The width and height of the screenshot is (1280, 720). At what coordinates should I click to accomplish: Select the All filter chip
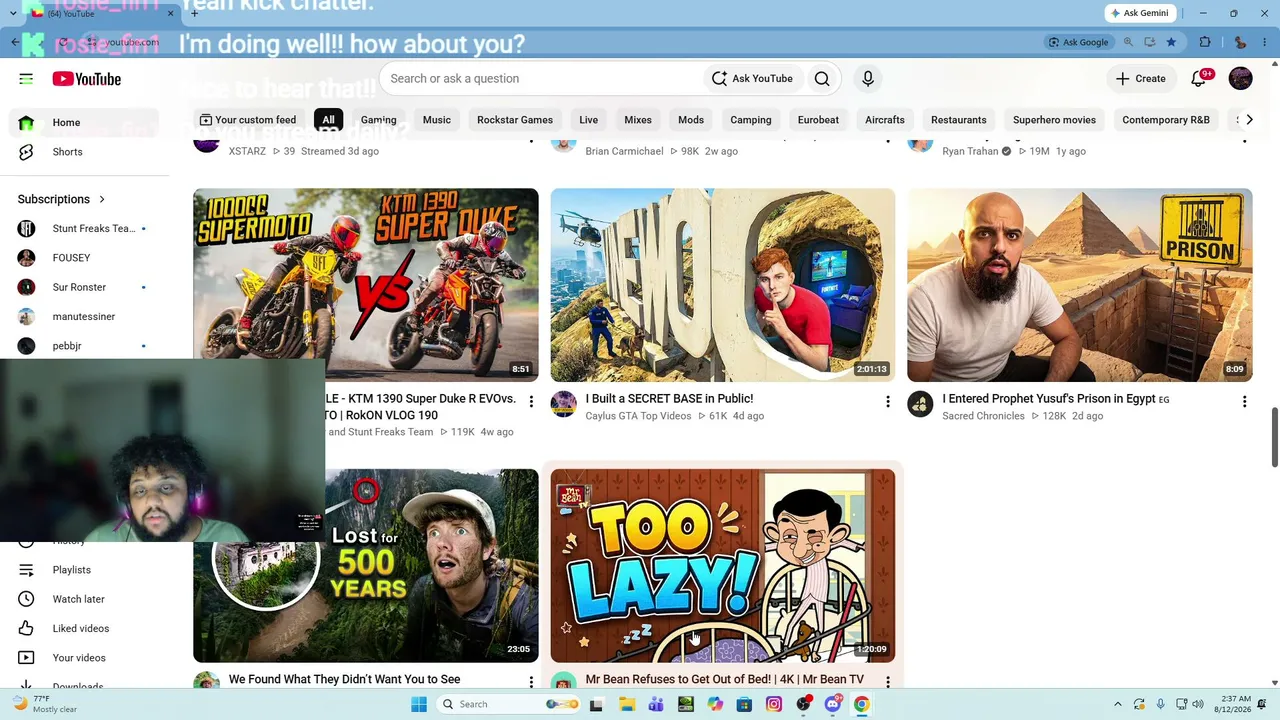tap(328, 120)
